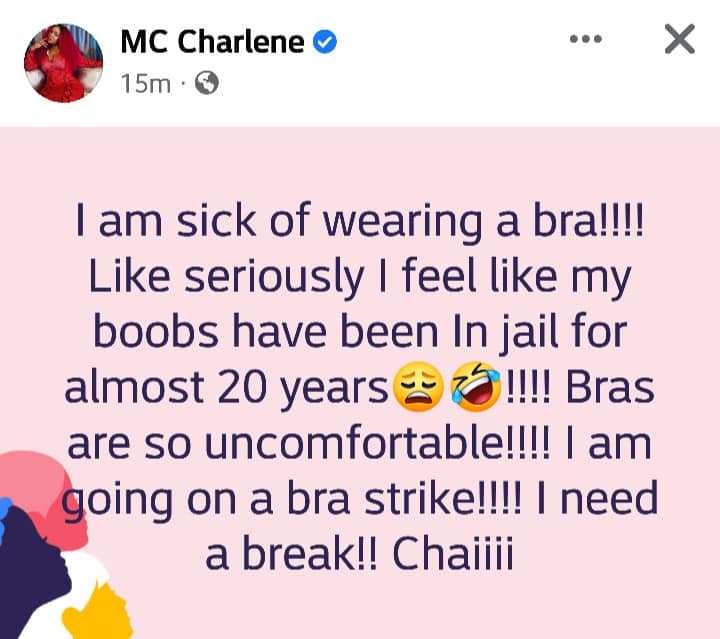Click the blue verified badge
720x639 pixels.
tap(325, 42)
